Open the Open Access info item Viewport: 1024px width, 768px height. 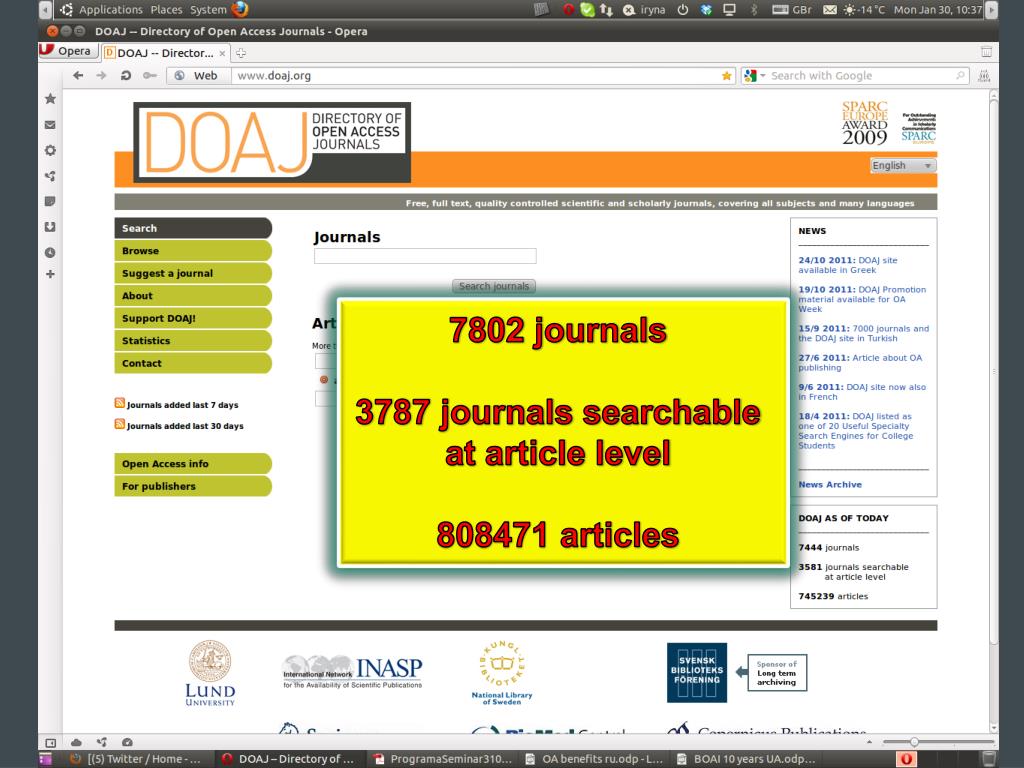(193, 464)
